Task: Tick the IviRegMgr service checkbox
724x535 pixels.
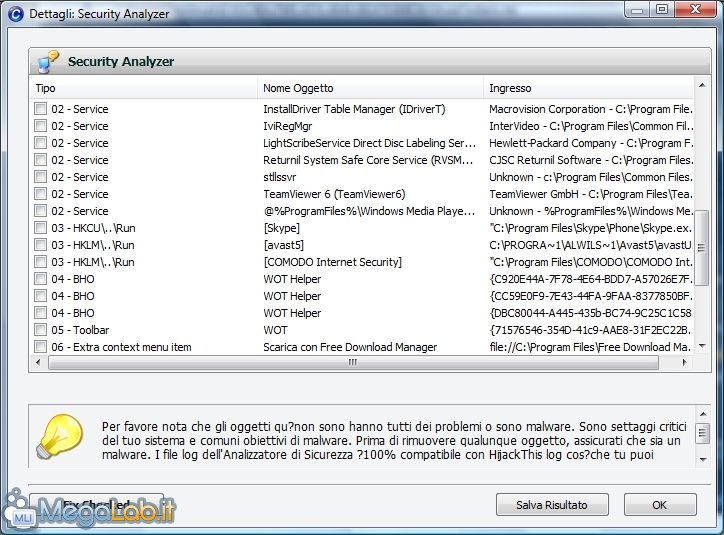Action: click(x=41, y=126)
